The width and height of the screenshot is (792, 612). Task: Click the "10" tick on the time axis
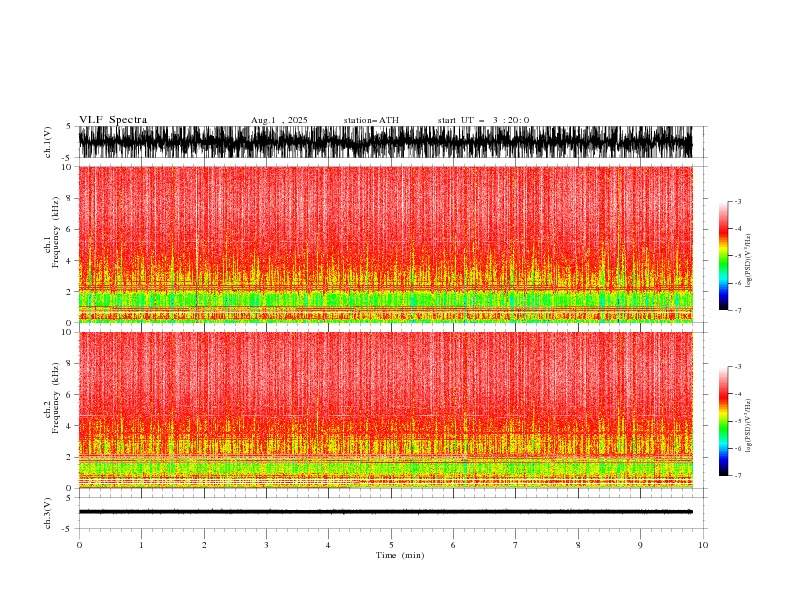click(703, 545)
